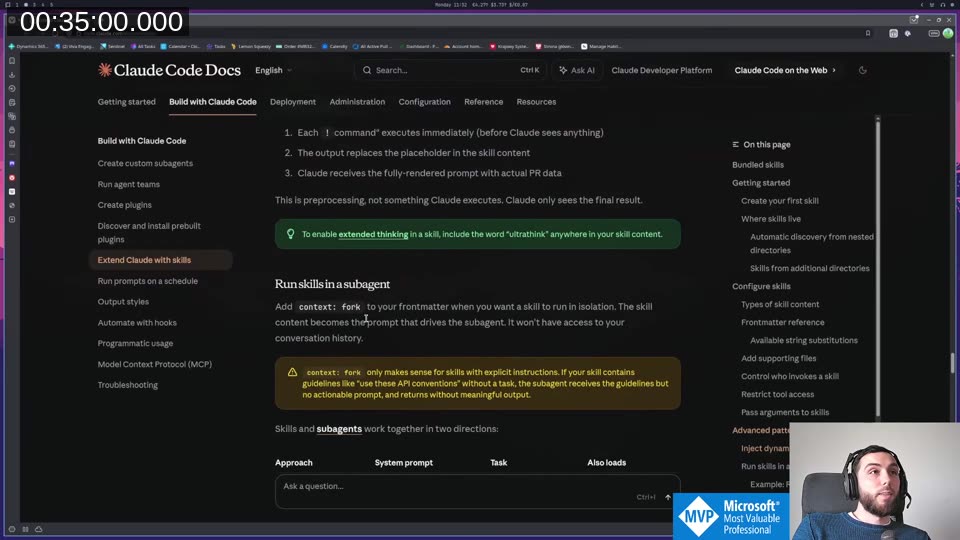
Task: Open the Account home bookmark
Action: pos(463,47)
